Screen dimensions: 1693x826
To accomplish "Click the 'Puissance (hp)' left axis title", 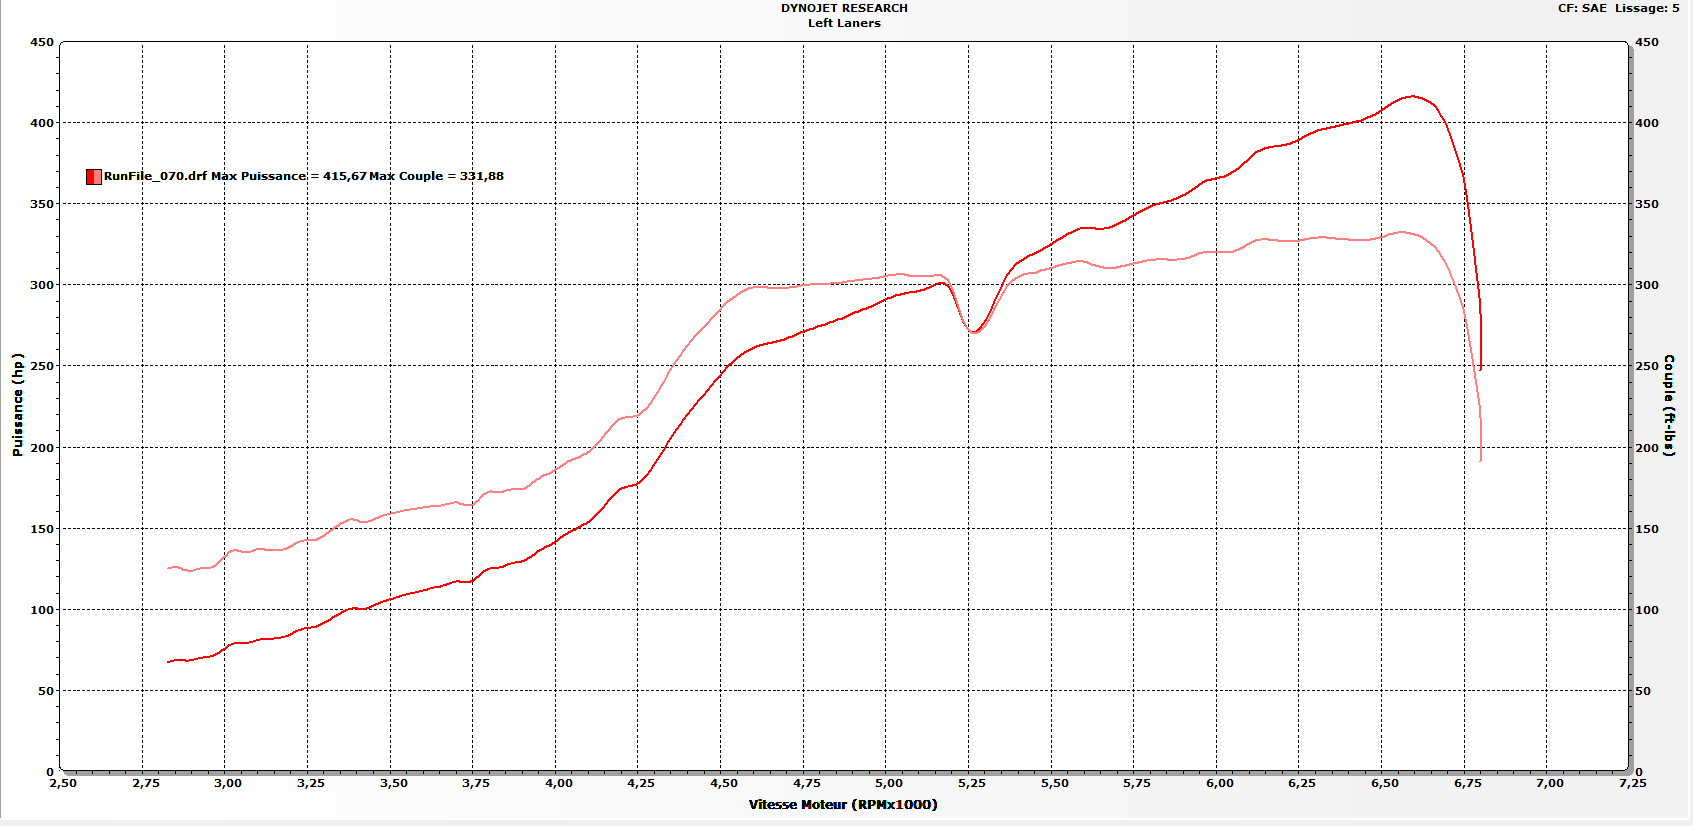I will click(17, 404).
